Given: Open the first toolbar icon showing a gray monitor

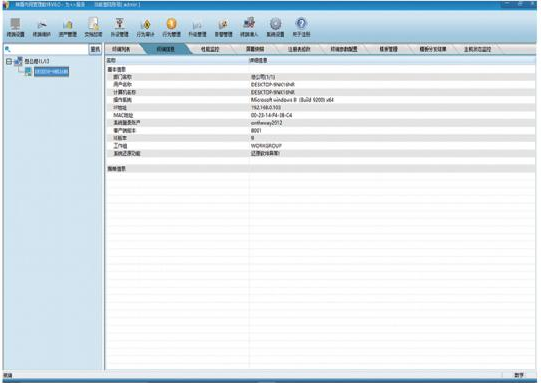Looking at the screenshot, I should [16, 27].
